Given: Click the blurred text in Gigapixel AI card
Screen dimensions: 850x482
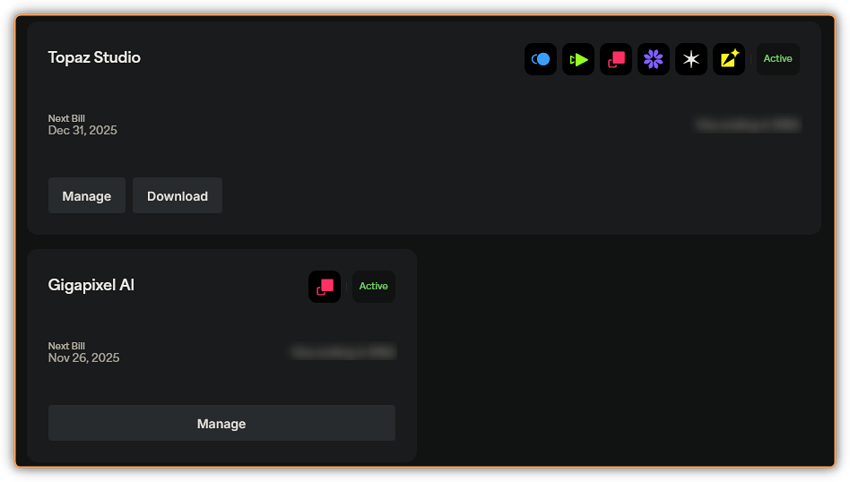Looking at the screenshot, I should [344, 352].
